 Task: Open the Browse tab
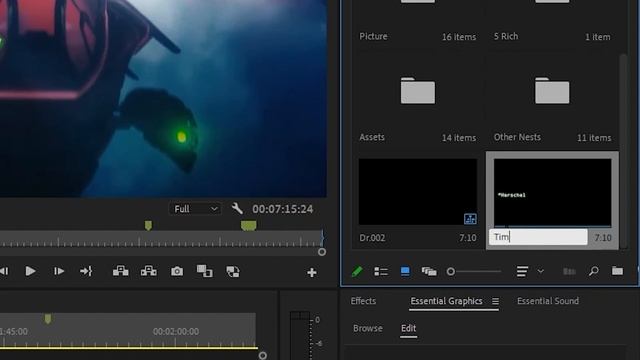368,328
